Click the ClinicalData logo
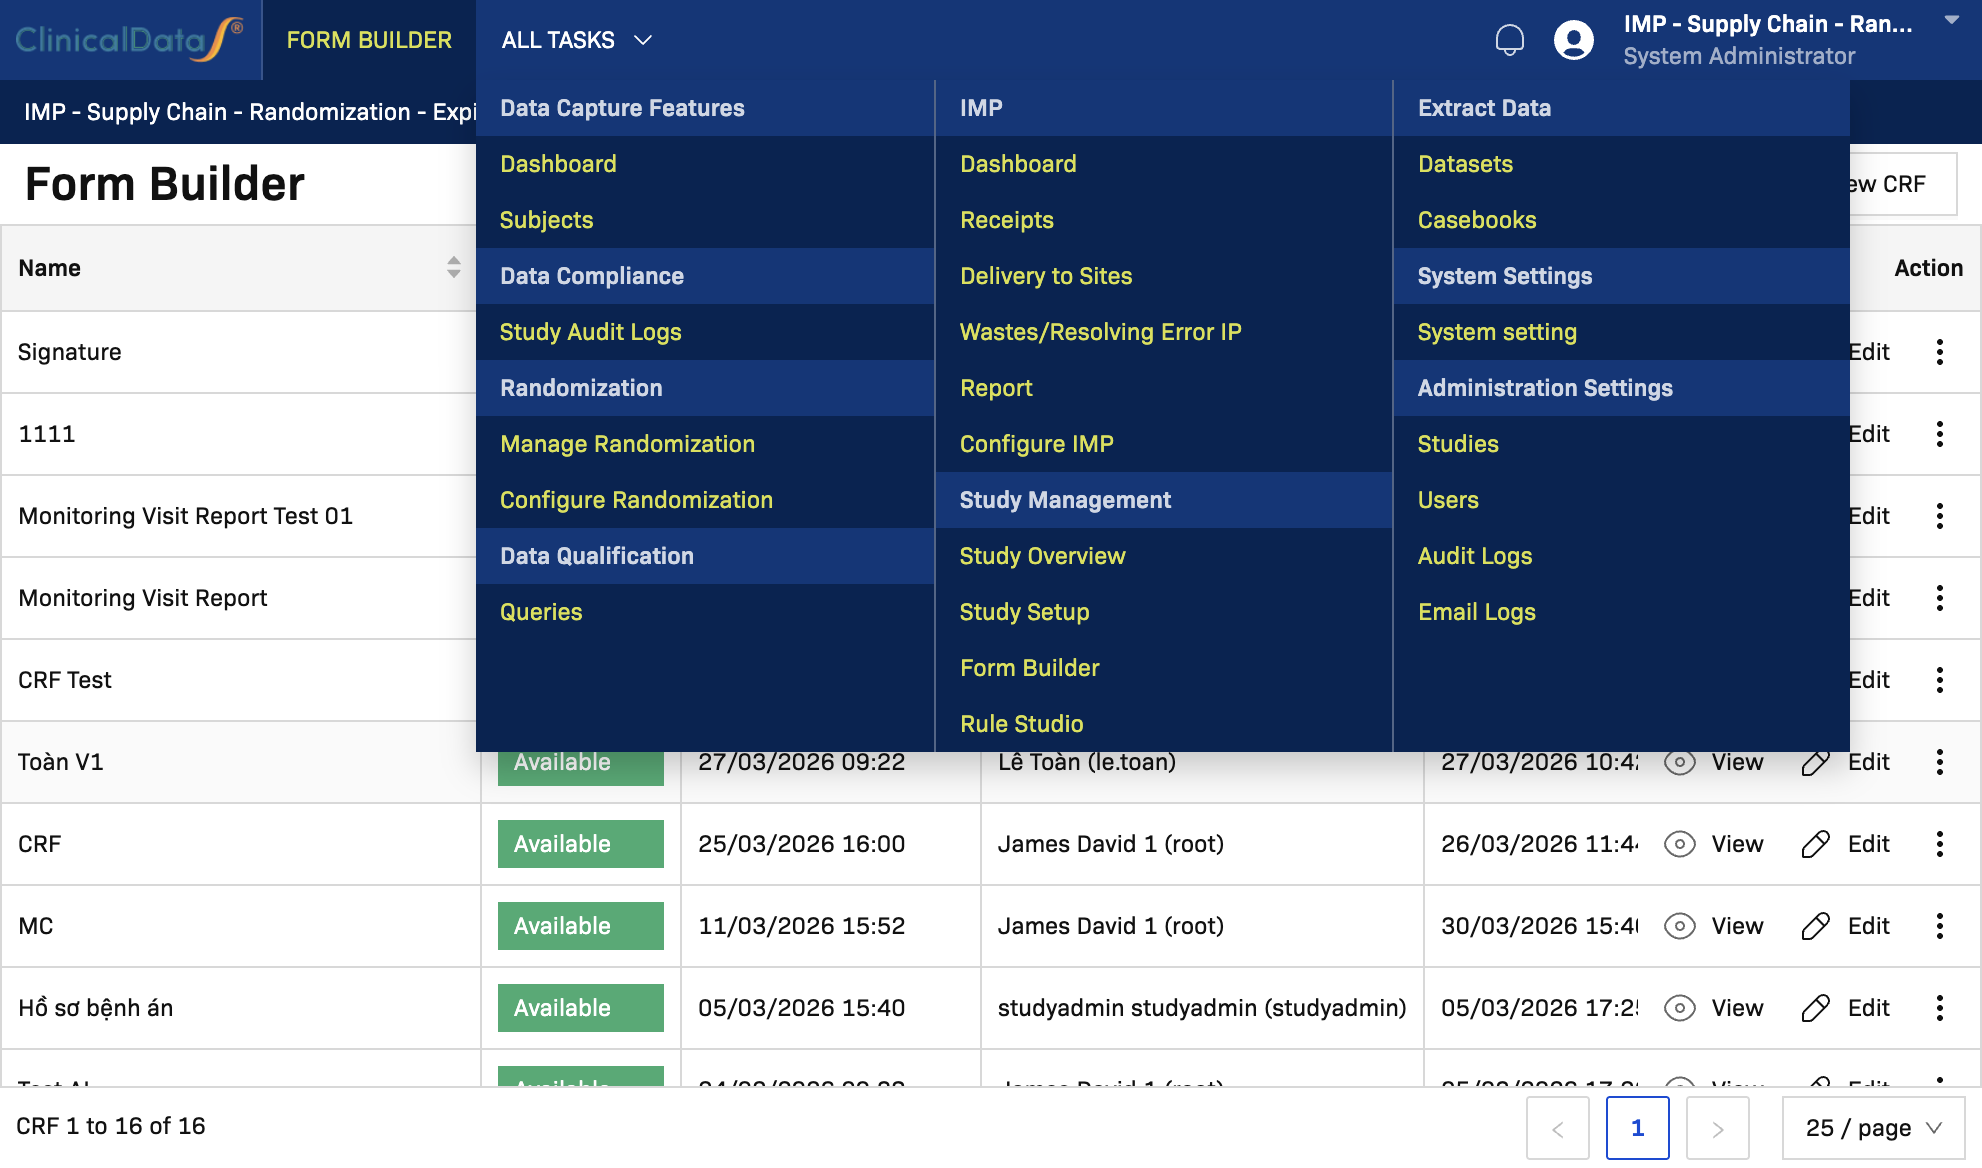The height and width of the screenshot is (1168, 1982). coord(130,40)
